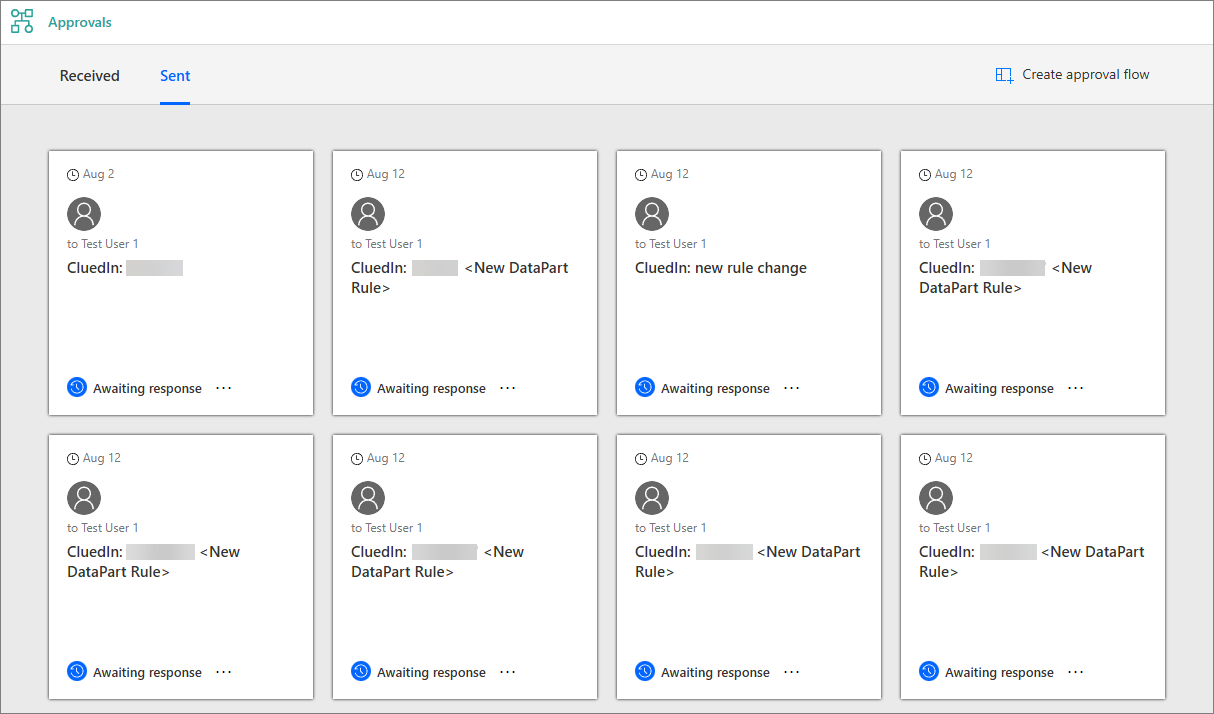Click the Aug 2 date text

pos(99,174)
